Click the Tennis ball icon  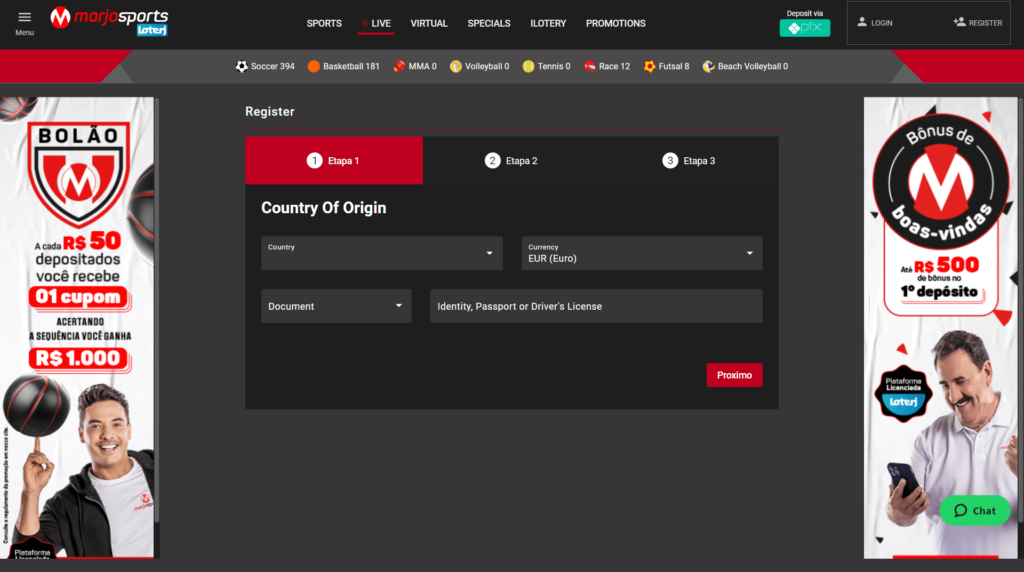[x=528, y=66]
